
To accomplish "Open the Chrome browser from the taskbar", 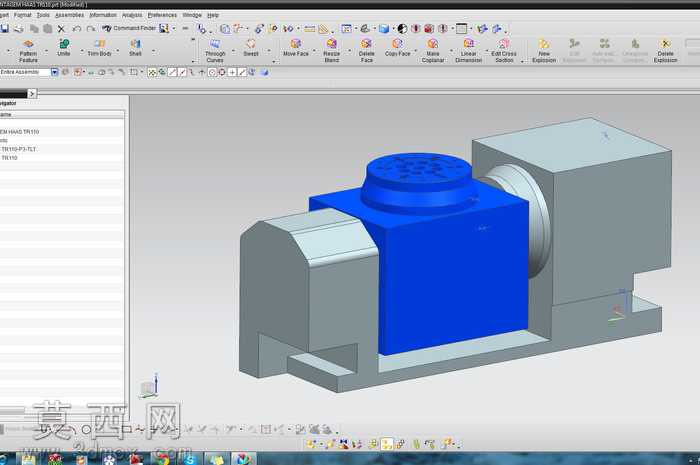I will [x=164, y=459].
